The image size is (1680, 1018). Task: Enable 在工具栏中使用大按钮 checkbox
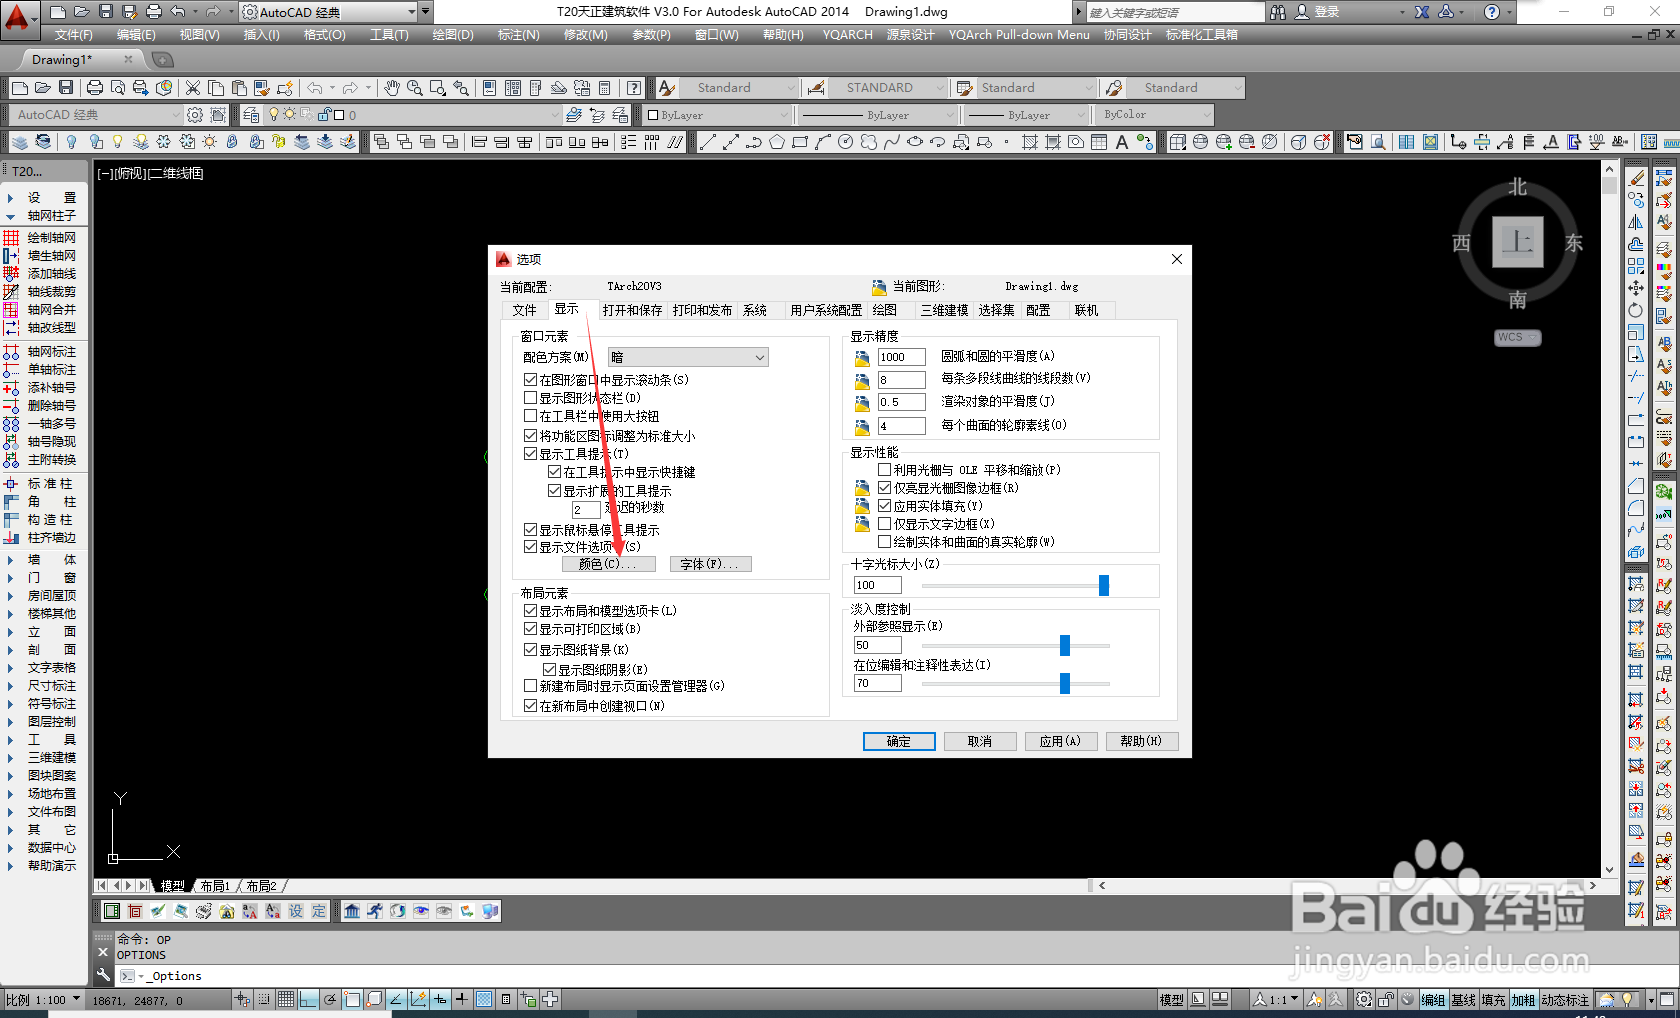(x=531, y=416)
